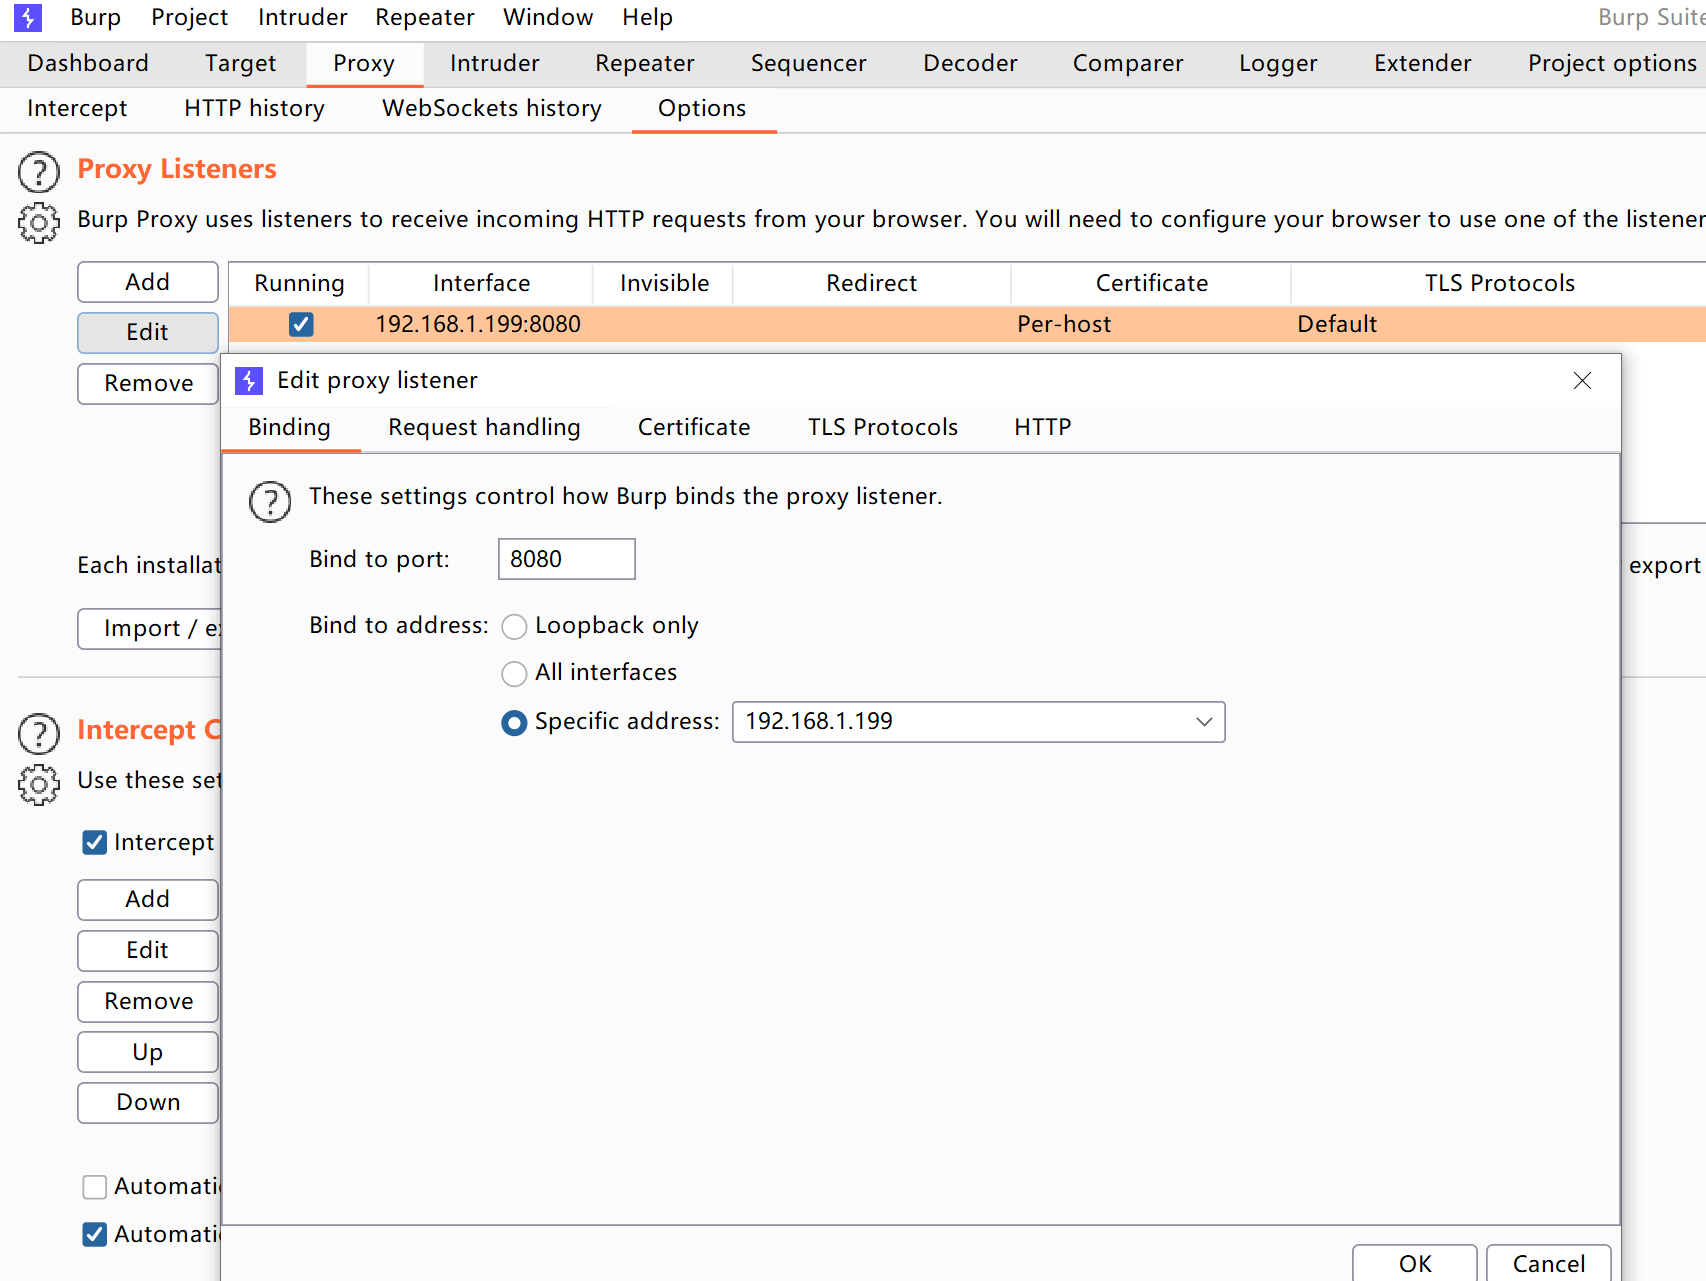Select Binding tab in dialog

coord(289,427)
